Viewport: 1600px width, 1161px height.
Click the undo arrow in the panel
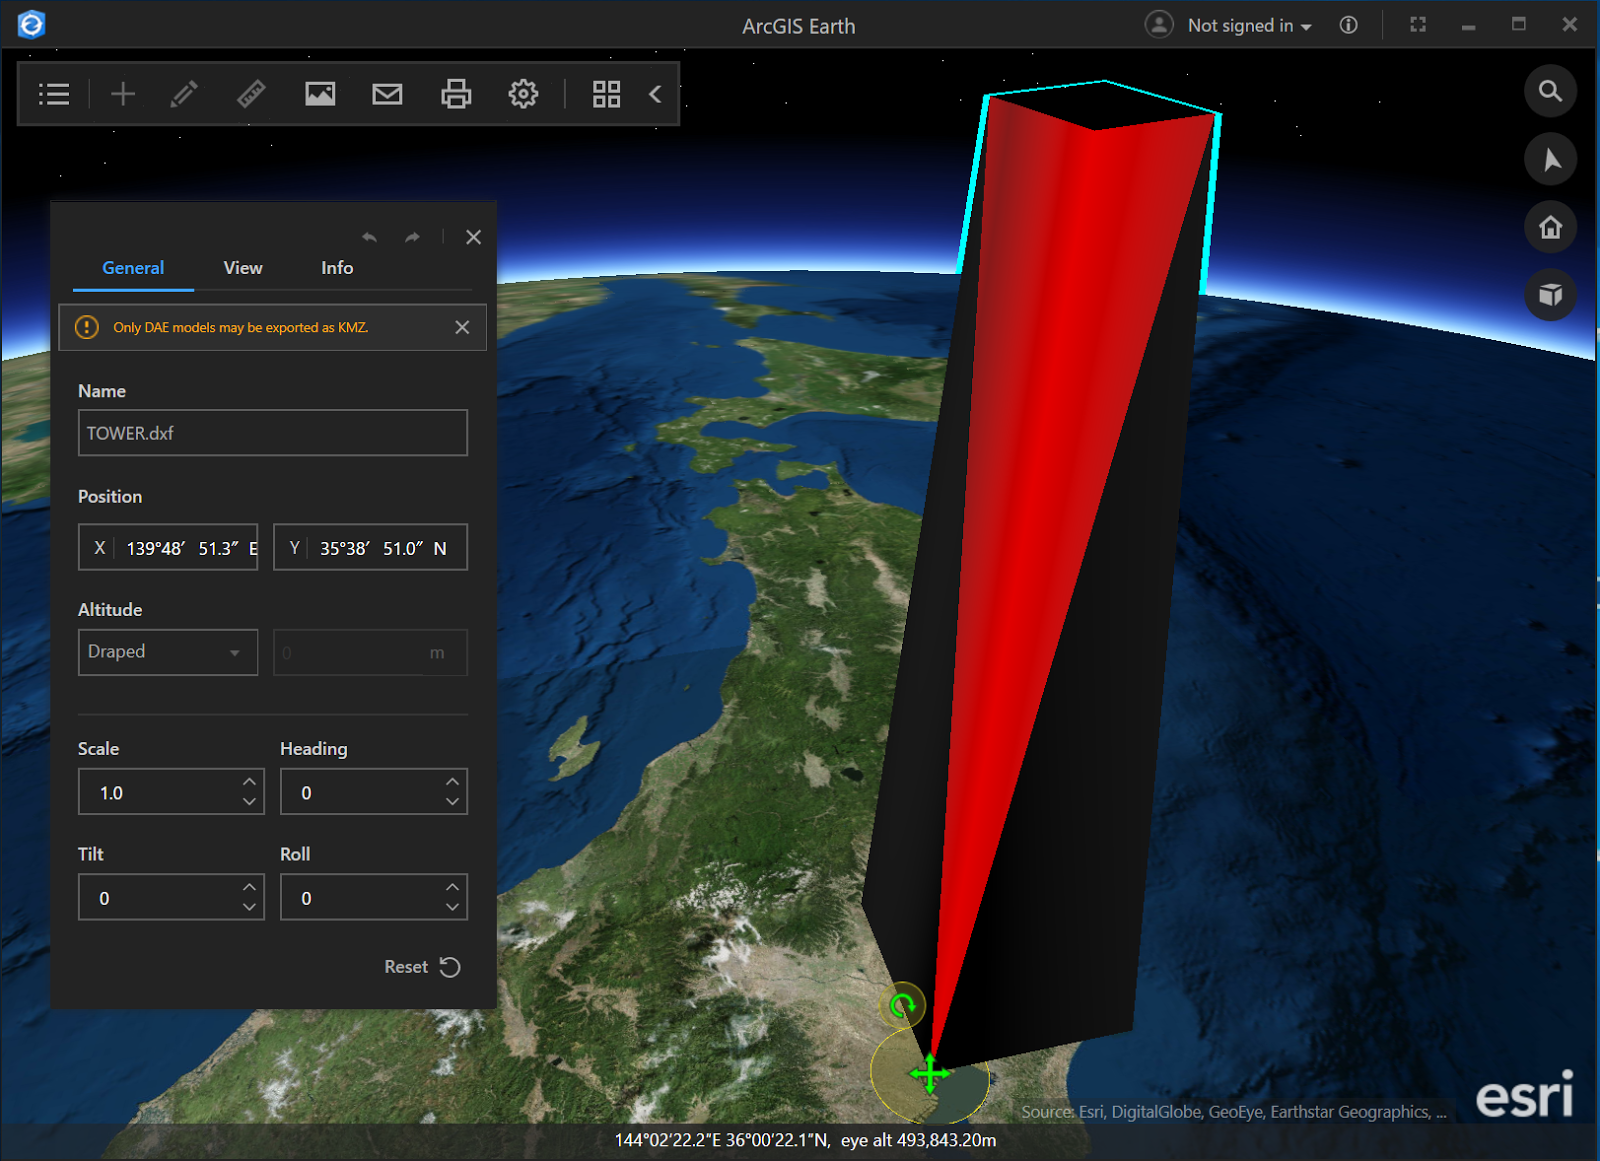pyautogui.click(x=370, y=237)
